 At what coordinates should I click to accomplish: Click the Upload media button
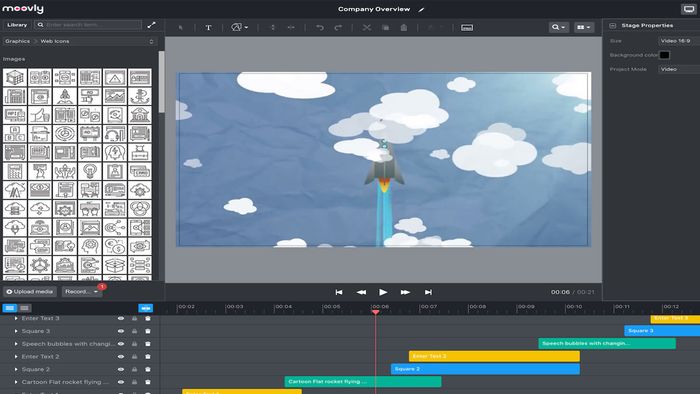coord(29,291)
